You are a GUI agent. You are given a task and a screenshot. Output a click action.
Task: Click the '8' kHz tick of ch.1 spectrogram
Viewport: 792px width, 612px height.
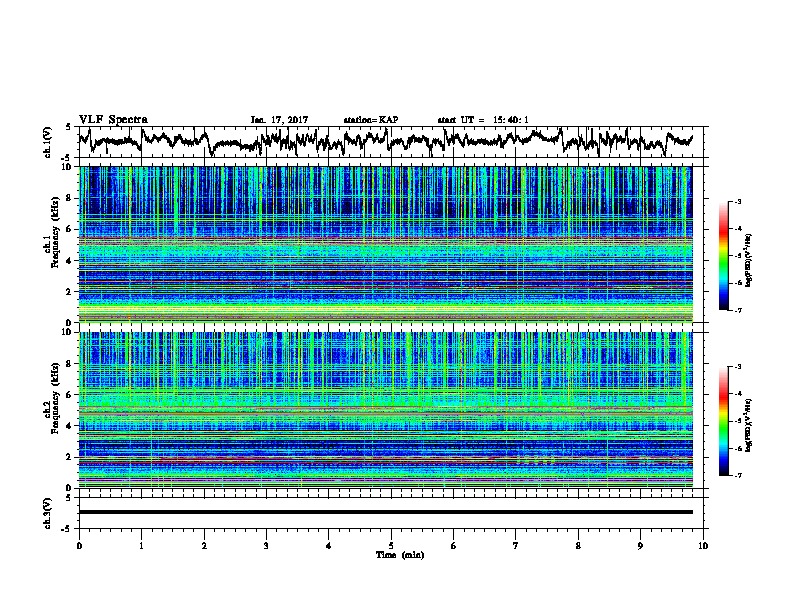(x=70, y=198)
